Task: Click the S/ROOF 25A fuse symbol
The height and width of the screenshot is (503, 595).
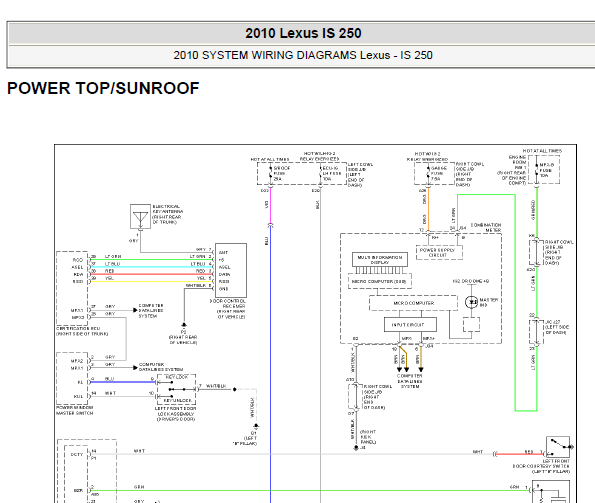Action: (271, 173)
